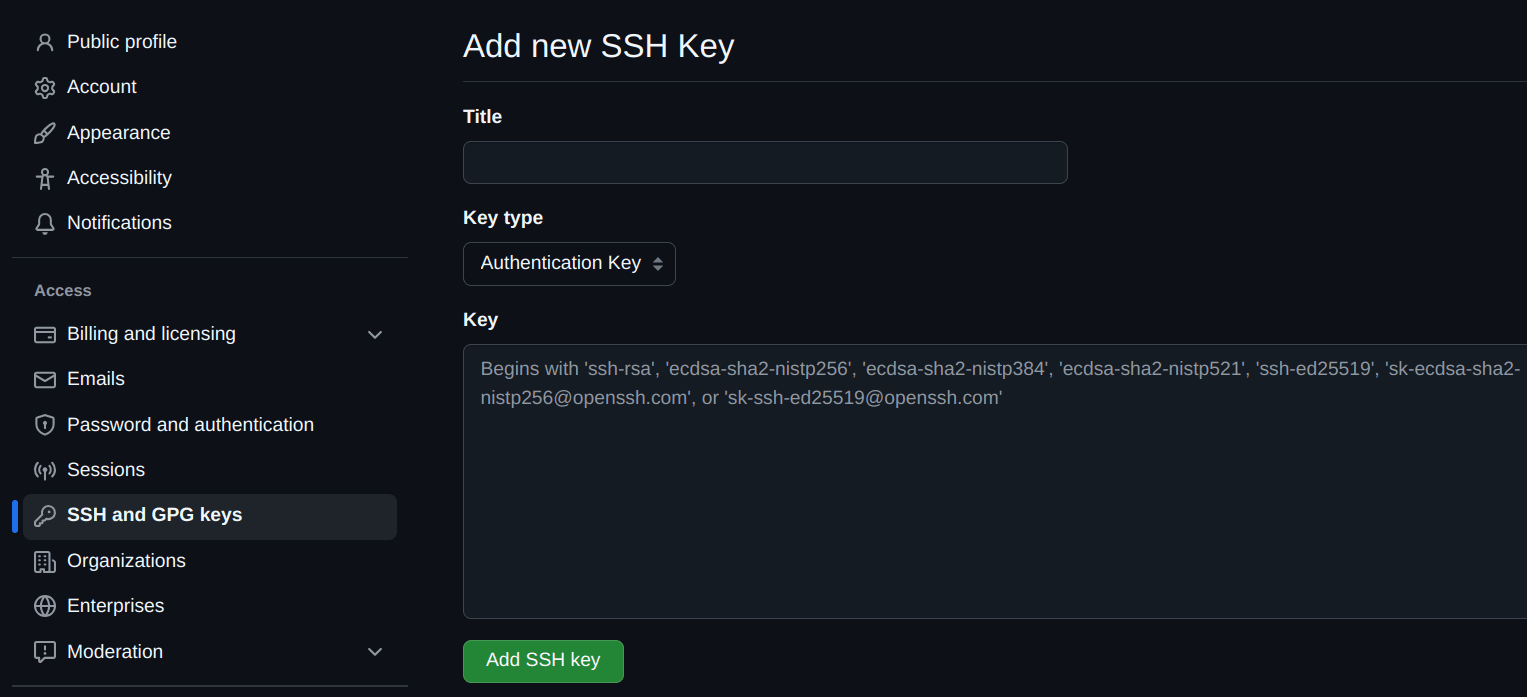
Task: Click the Enterprises globe icon
Action: click(x=44, y=606)
